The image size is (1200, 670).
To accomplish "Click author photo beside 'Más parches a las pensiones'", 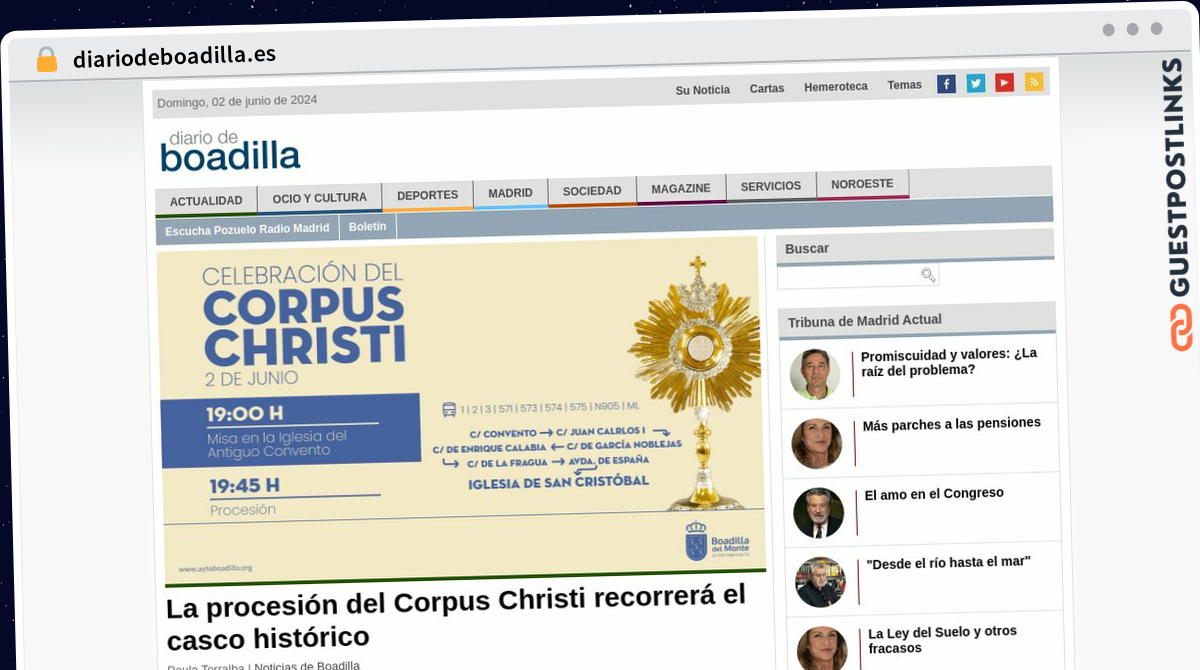I will tap(817, 443).
